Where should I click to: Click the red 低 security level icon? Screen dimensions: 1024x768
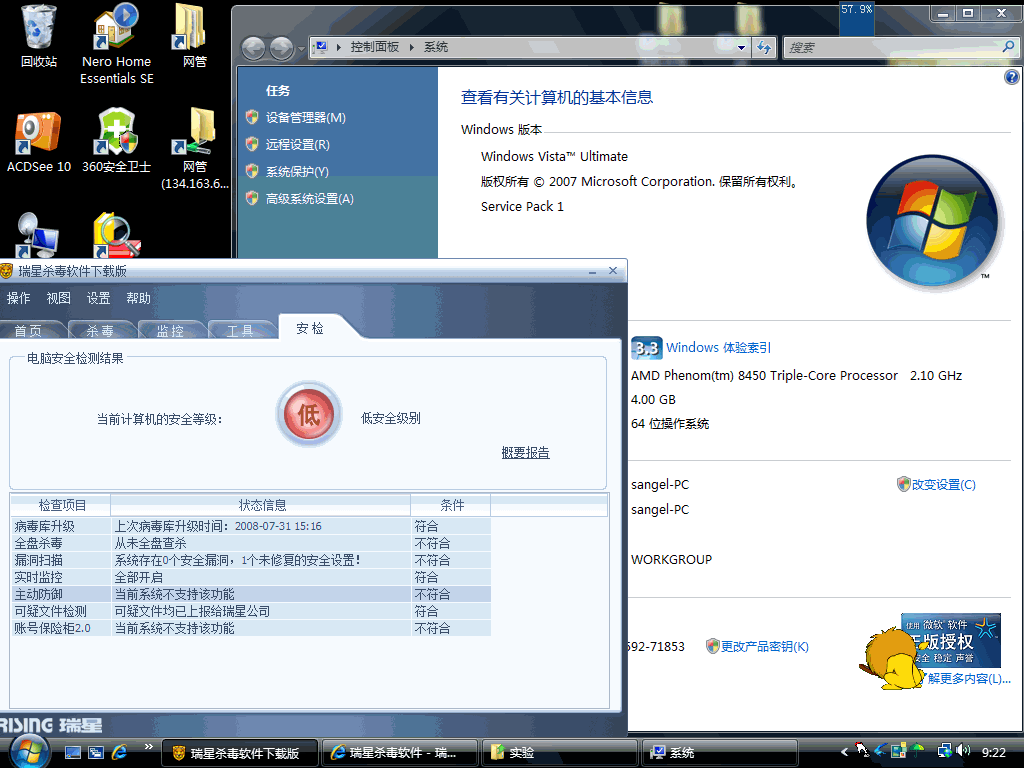coord(308,415)
